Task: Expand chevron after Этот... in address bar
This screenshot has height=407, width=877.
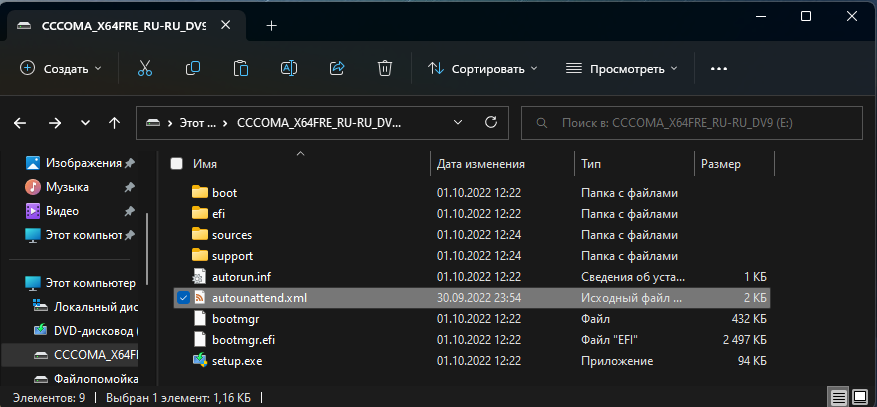Action: click(225, 123)
